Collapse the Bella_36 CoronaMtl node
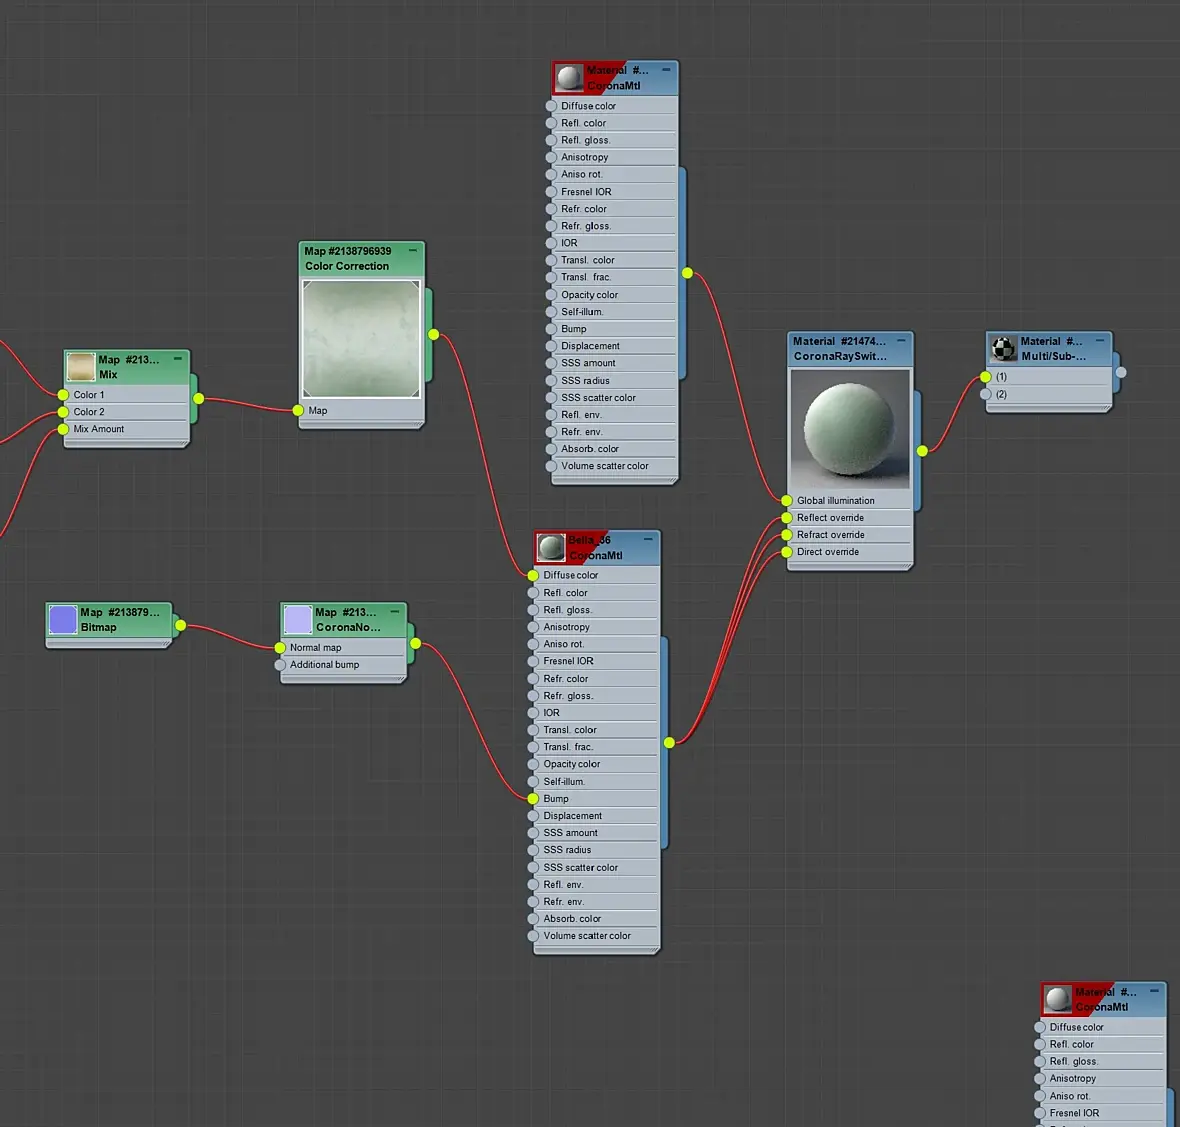 [x=648, y=539]
